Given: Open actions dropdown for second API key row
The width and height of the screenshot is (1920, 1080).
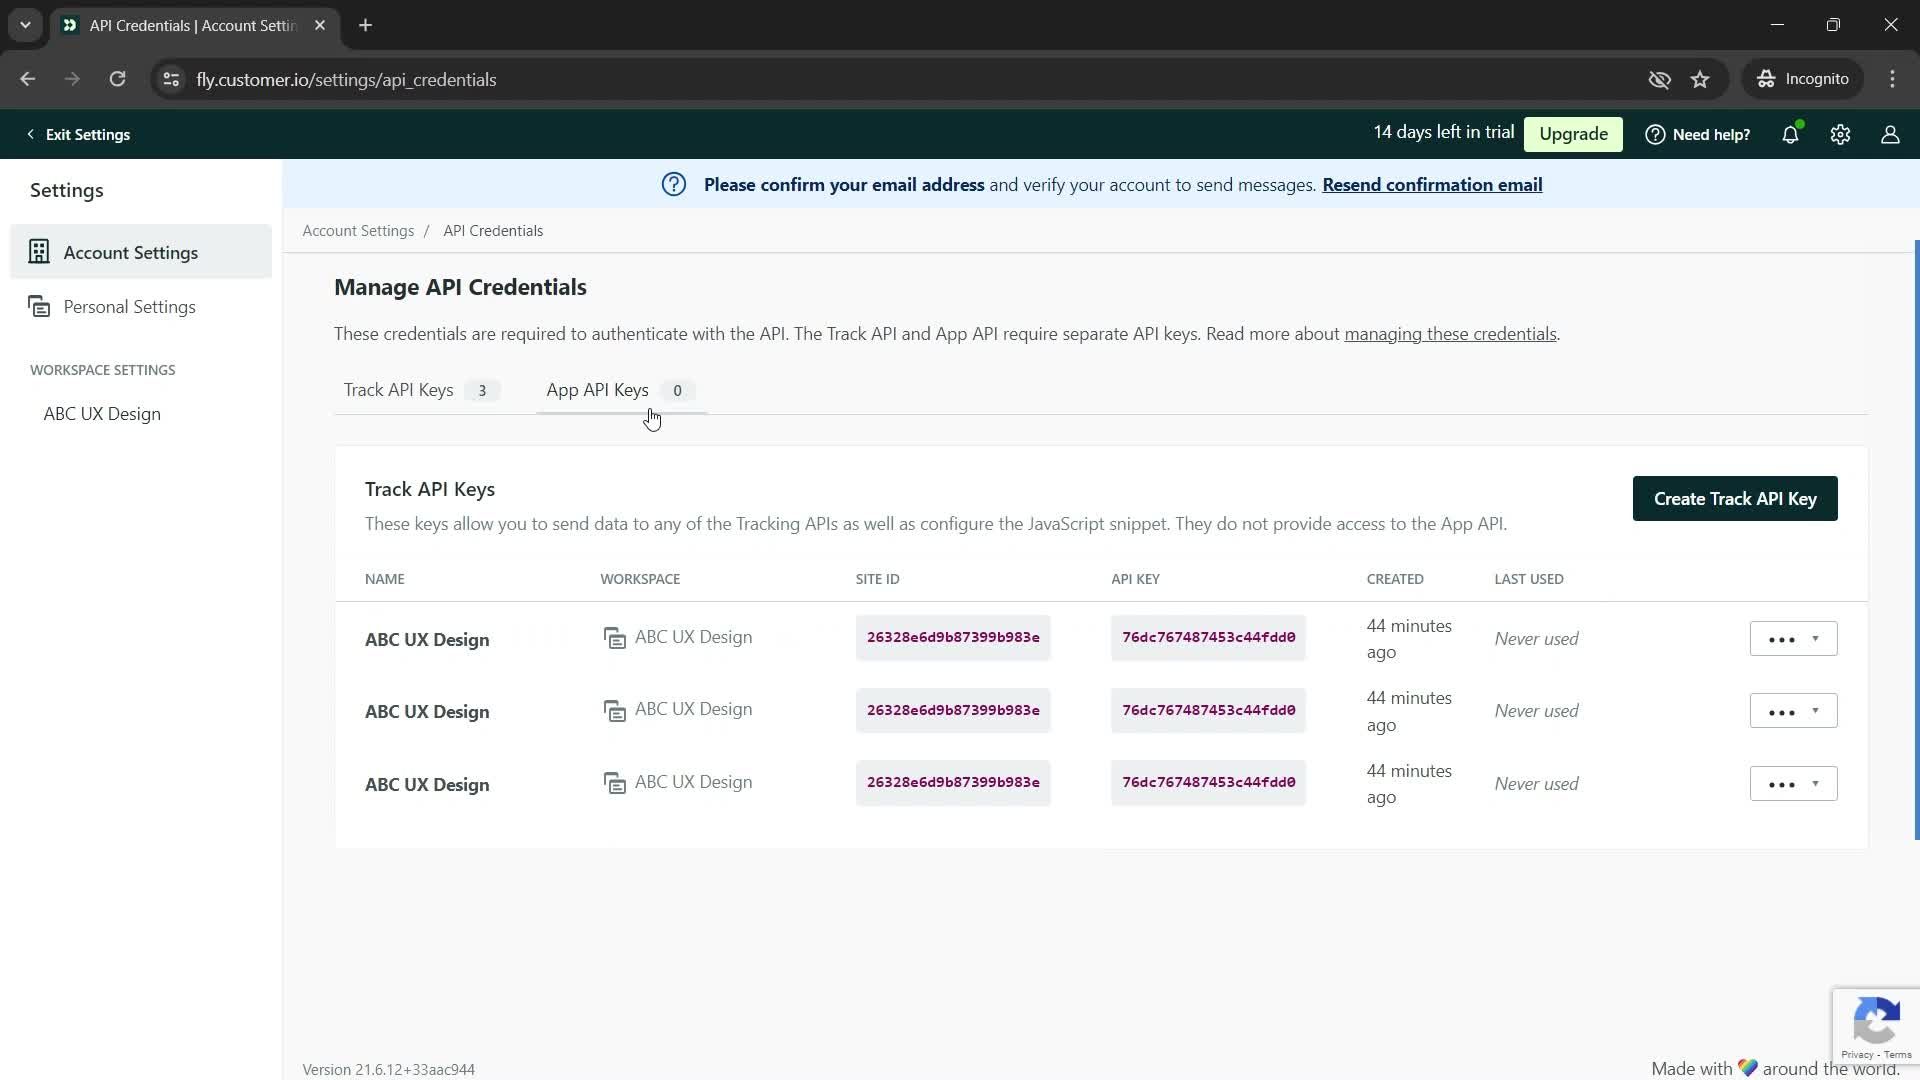Looking at the screenshot, I should (x=1793, y=711).
